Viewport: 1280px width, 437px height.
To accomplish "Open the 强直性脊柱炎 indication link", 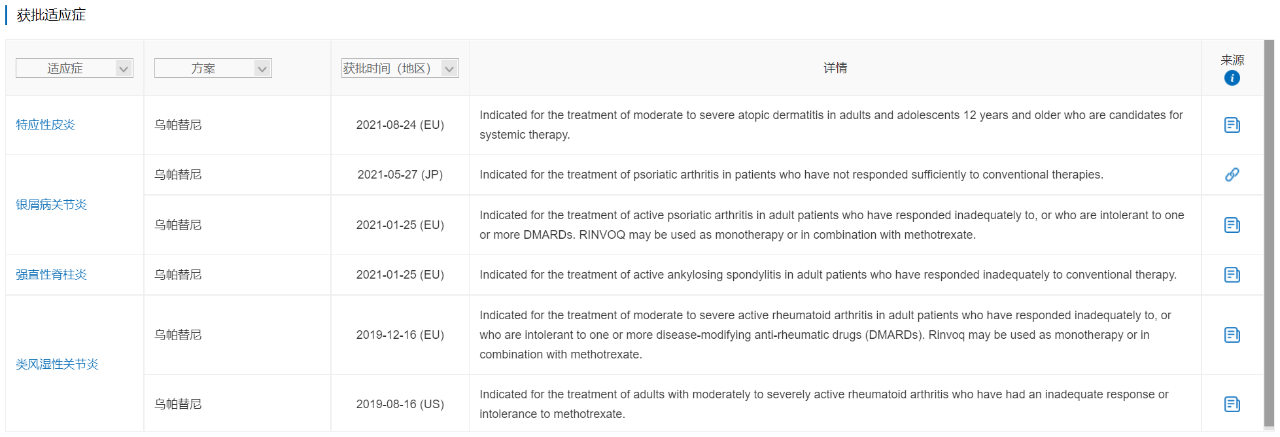I will pyautogui.click(x=51, y=274).
